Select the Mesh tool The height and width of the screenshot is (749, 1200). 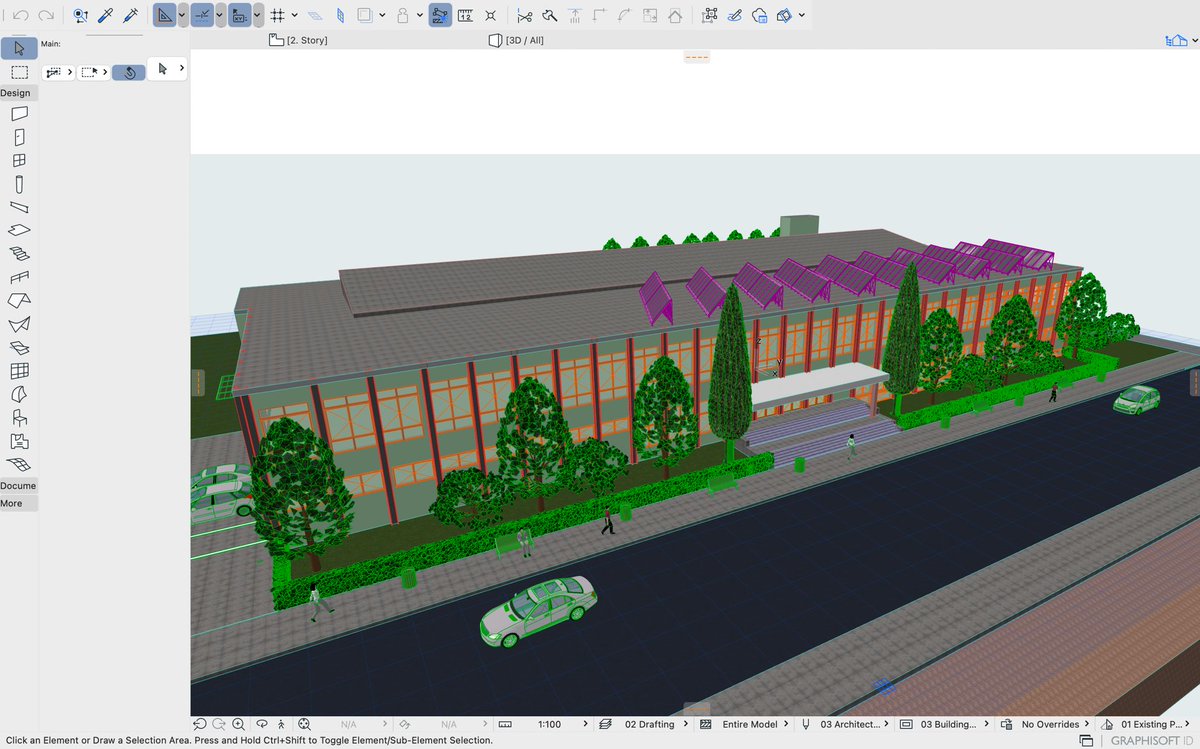(19, 464)
